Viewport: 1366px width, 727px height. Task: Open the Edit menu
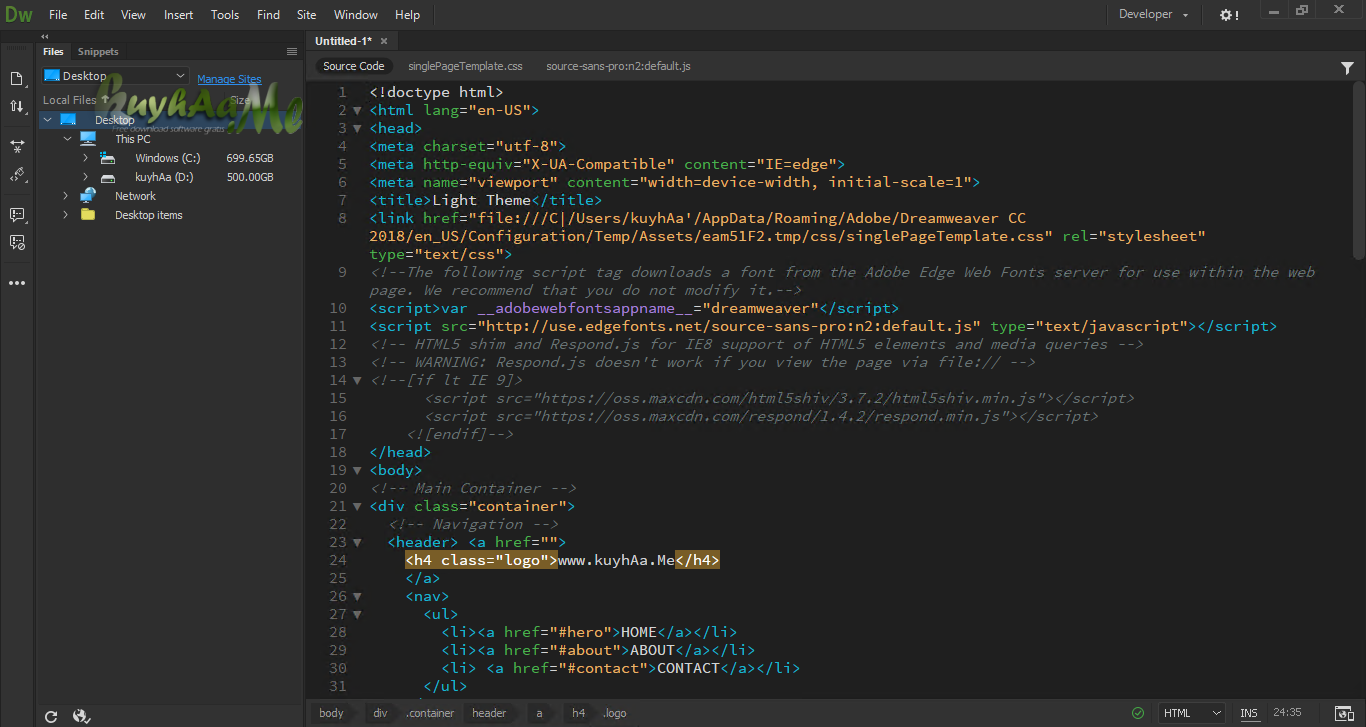94,15
